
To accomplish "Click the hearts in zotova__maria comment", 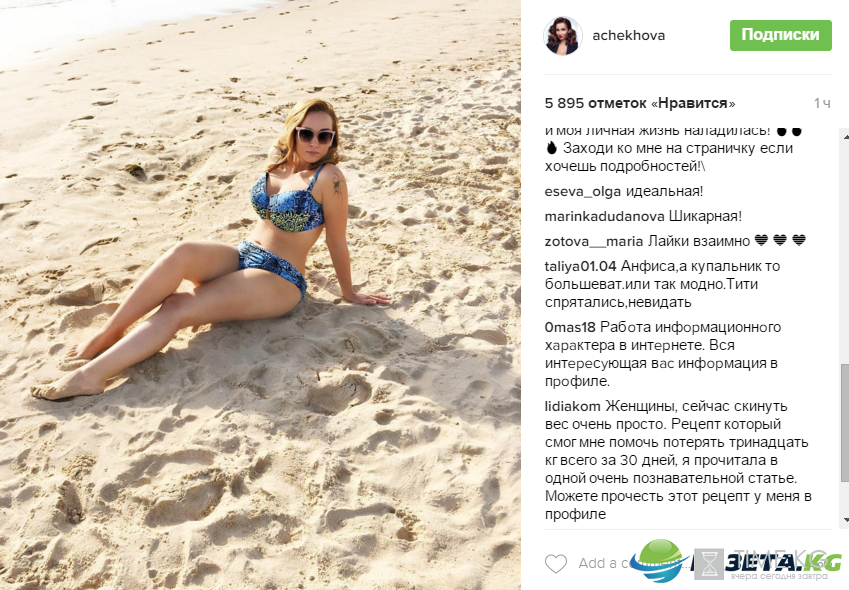I will pos(780,240).
